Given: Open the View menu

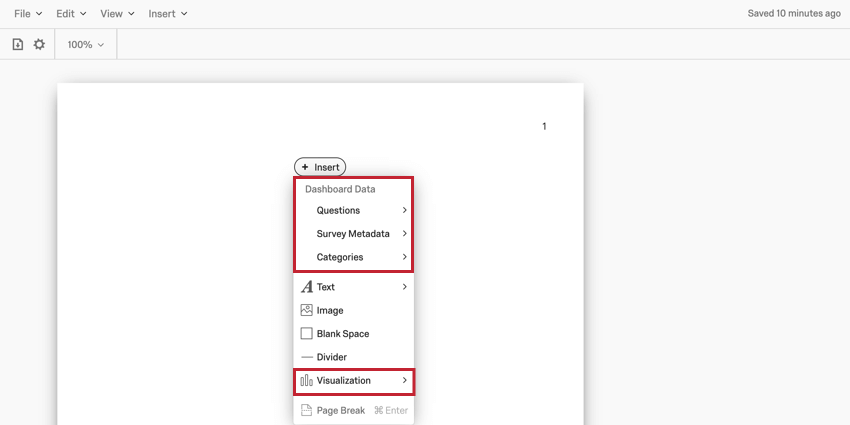Looking at the screenshot, I should (117, 14).
